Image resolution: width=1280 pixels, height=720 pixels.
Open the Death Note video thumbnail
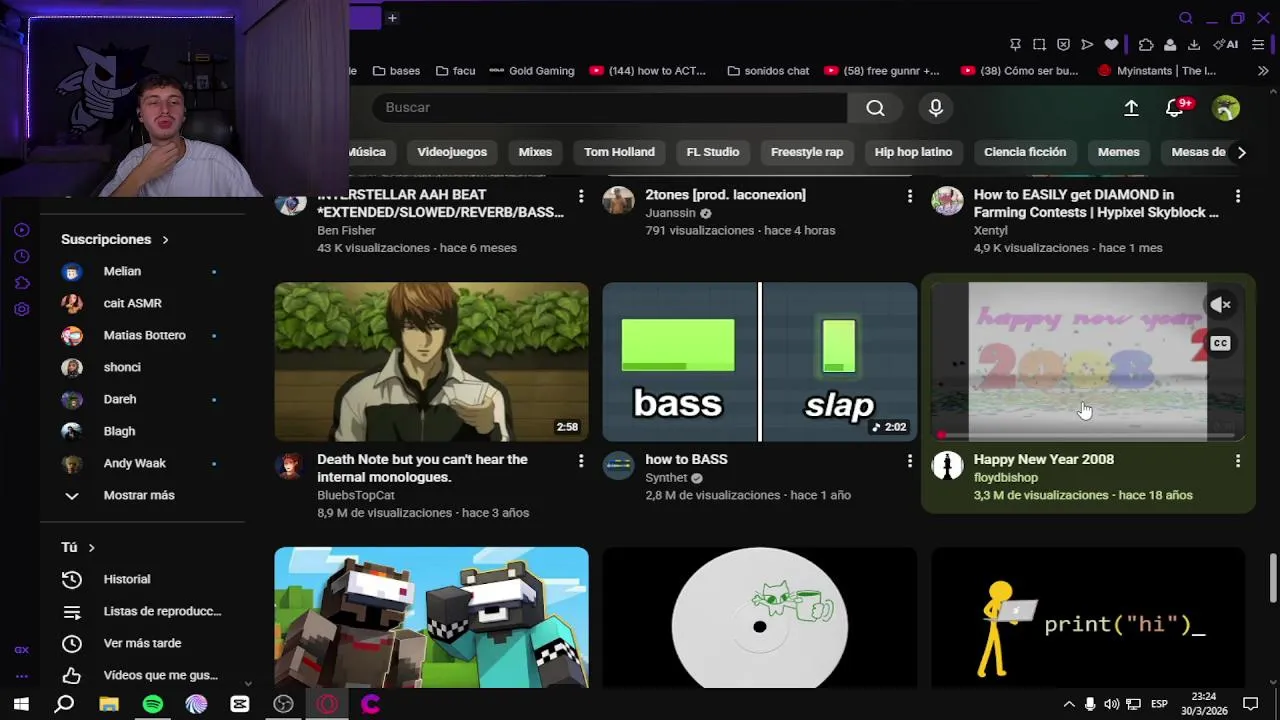coord(432,361)
